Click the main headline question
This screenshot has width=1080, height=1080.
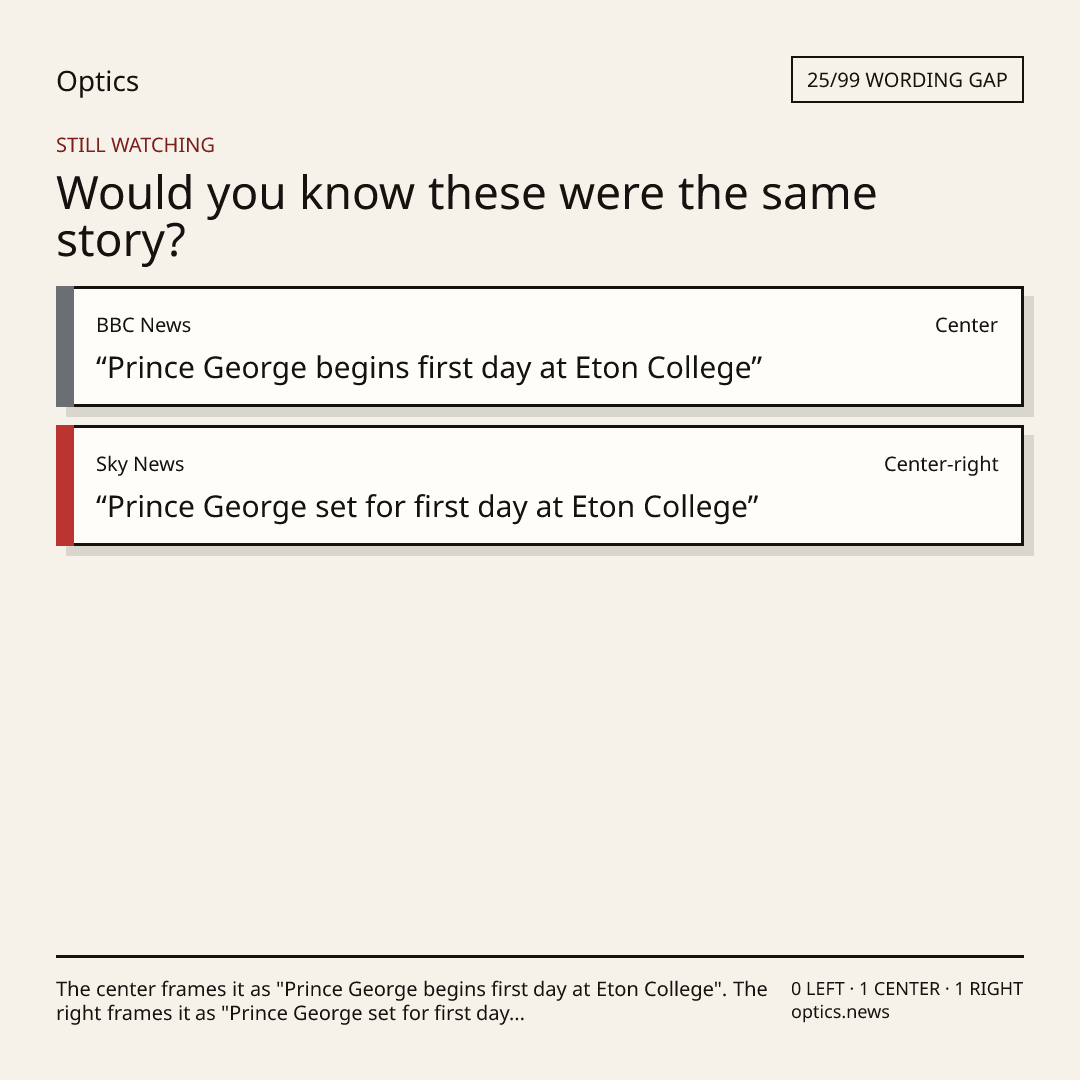click(x=466, y=216)
